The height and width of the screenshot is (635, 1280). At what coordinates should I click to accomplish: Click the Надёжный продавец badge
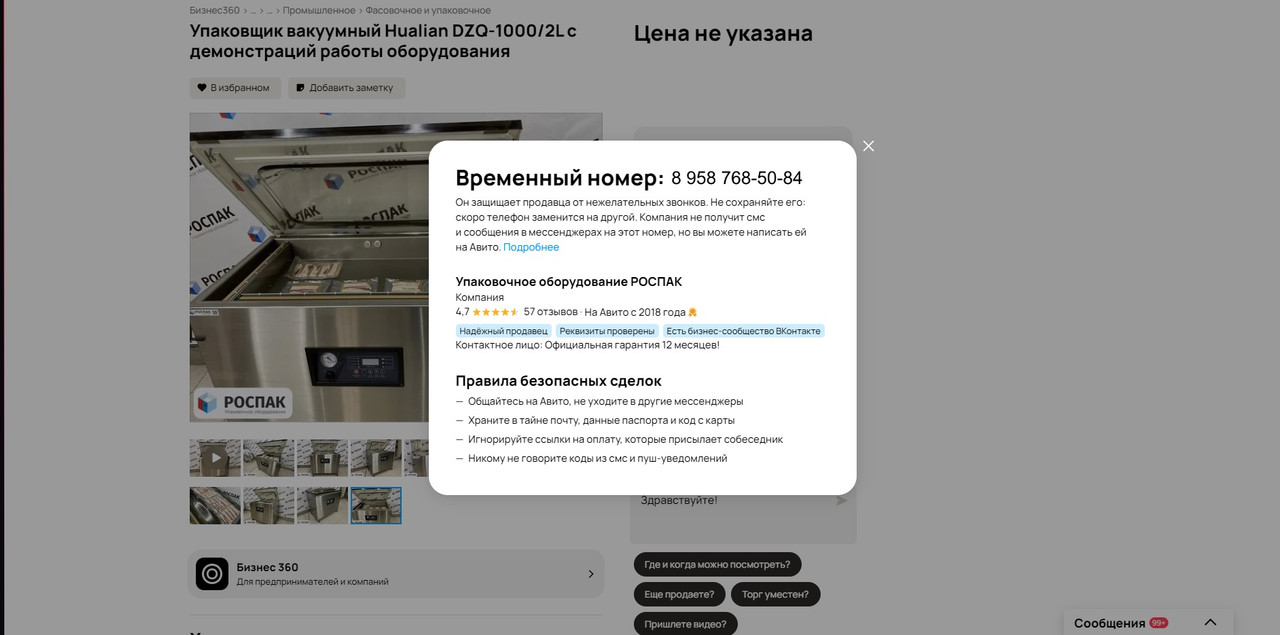point(503,331)
